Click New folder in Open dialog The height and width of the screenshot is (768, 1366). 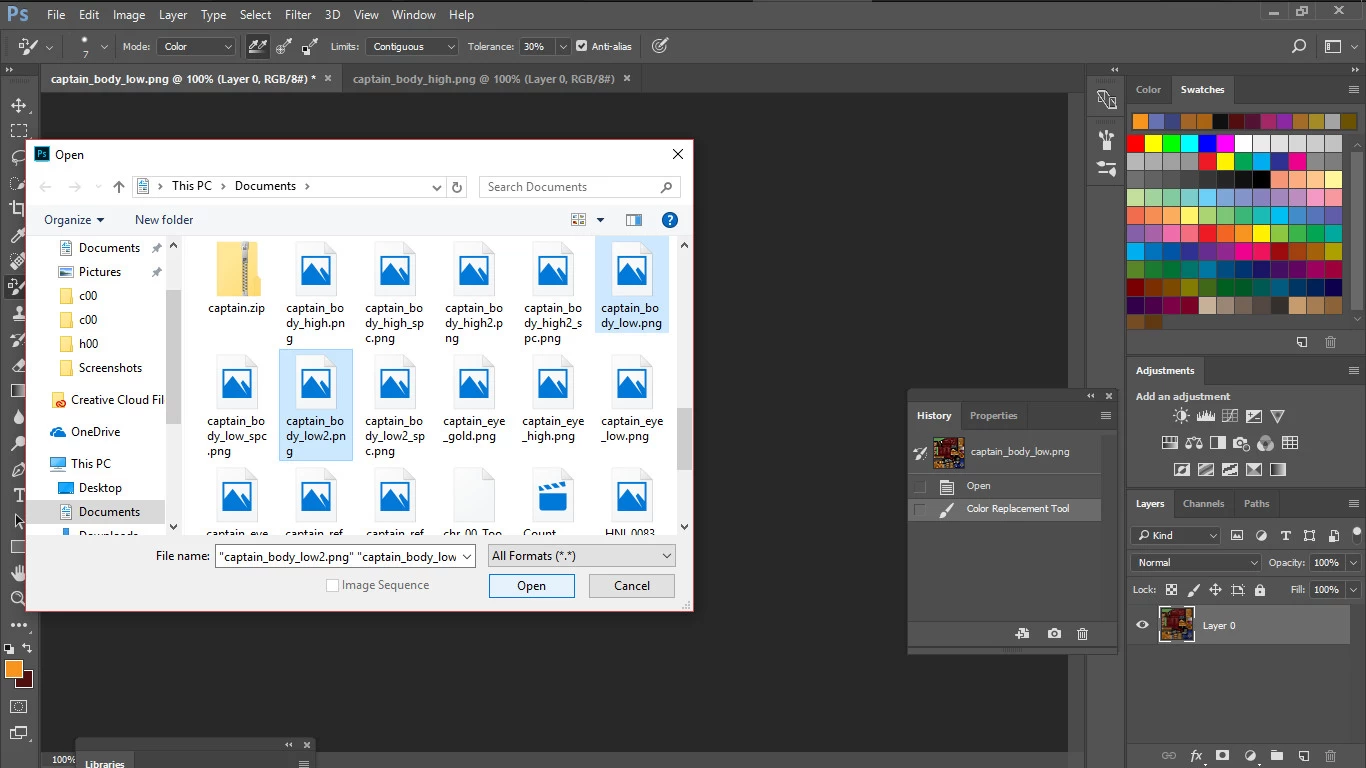point(164,220)
